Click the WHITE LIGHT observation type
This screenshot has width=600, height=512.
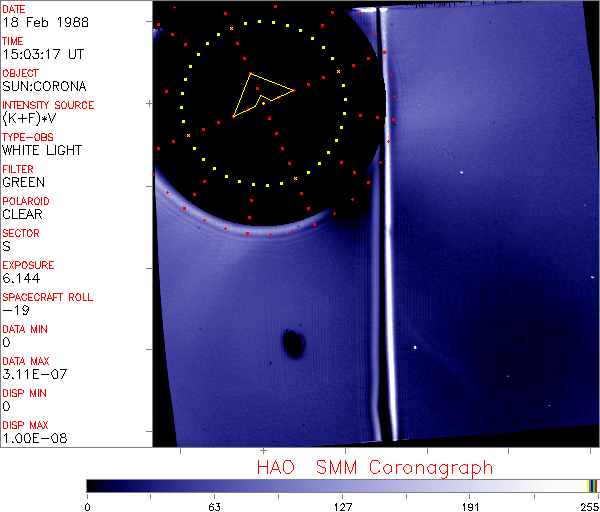click(42, 150)
